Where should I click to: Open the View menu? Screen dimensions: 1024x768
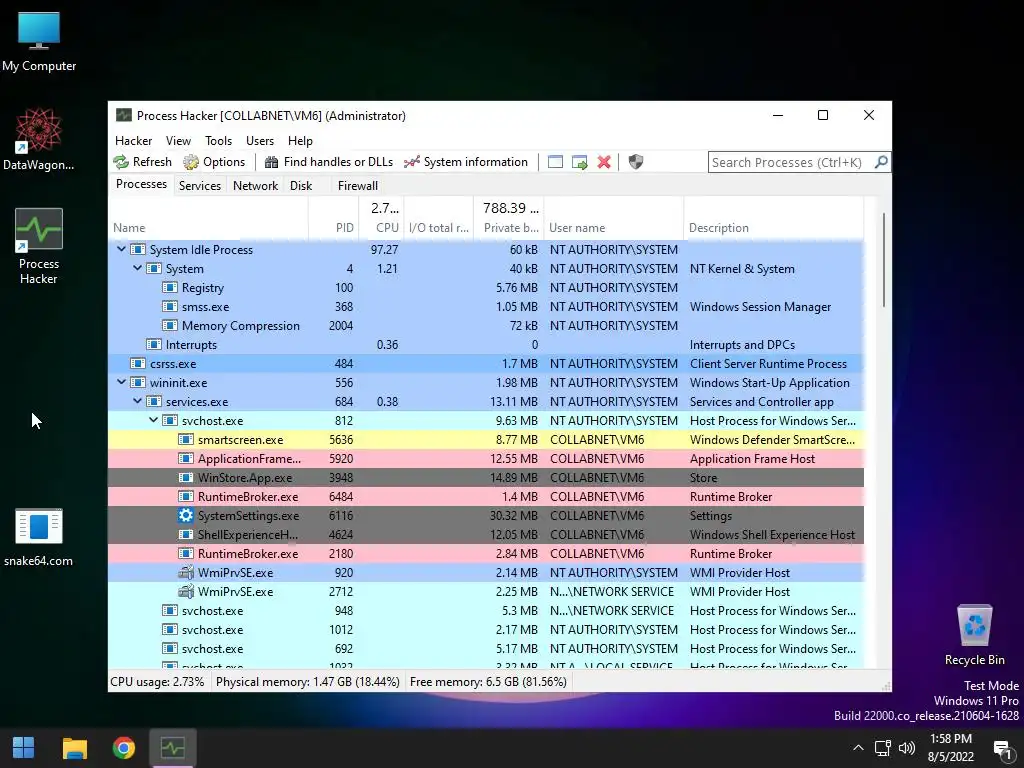[178, 140]
